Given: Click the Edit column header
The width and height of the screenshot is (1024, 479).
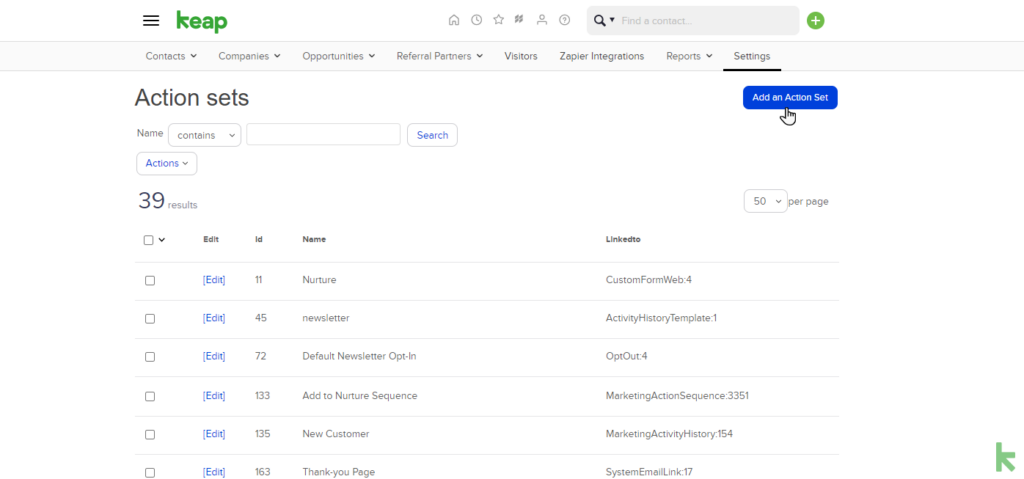Looking at the screenshot, I should point(211,239).
